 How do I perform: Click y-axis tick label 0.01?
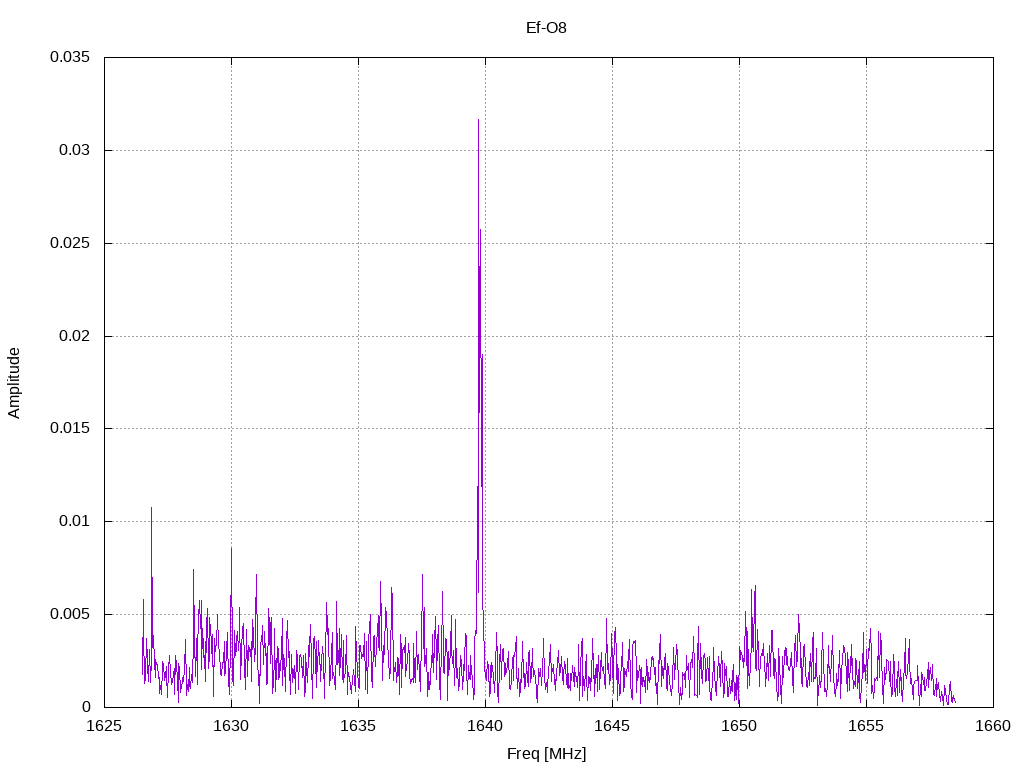click(x=74, y=521)
